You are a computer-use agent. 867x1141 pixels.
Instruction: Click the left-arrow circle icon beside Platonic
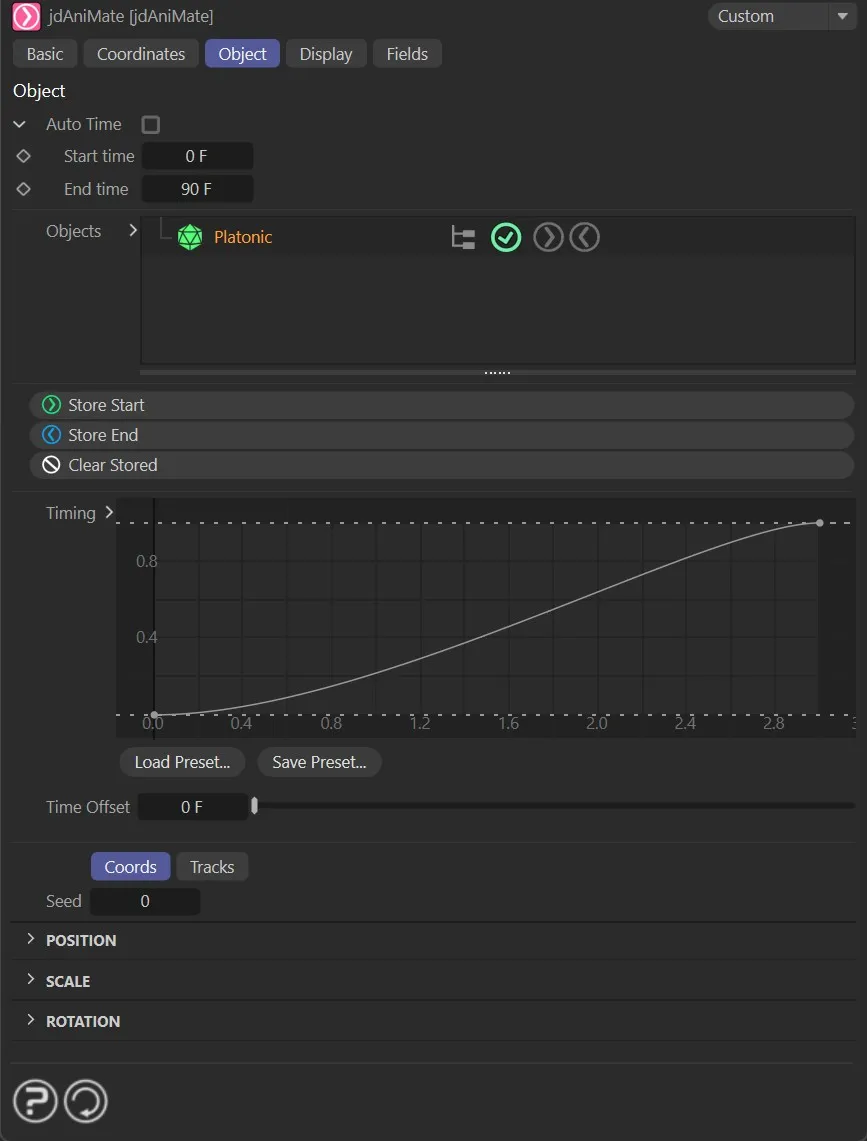584,238
